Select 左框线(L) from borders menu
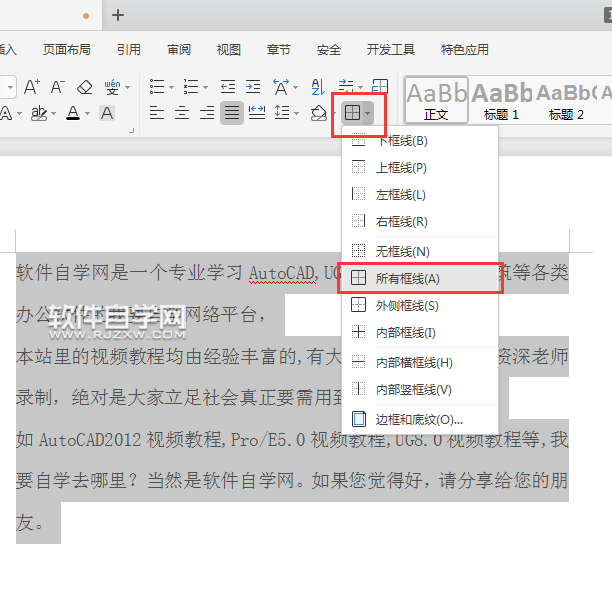 pyautogui.click(x=420, y=194)
